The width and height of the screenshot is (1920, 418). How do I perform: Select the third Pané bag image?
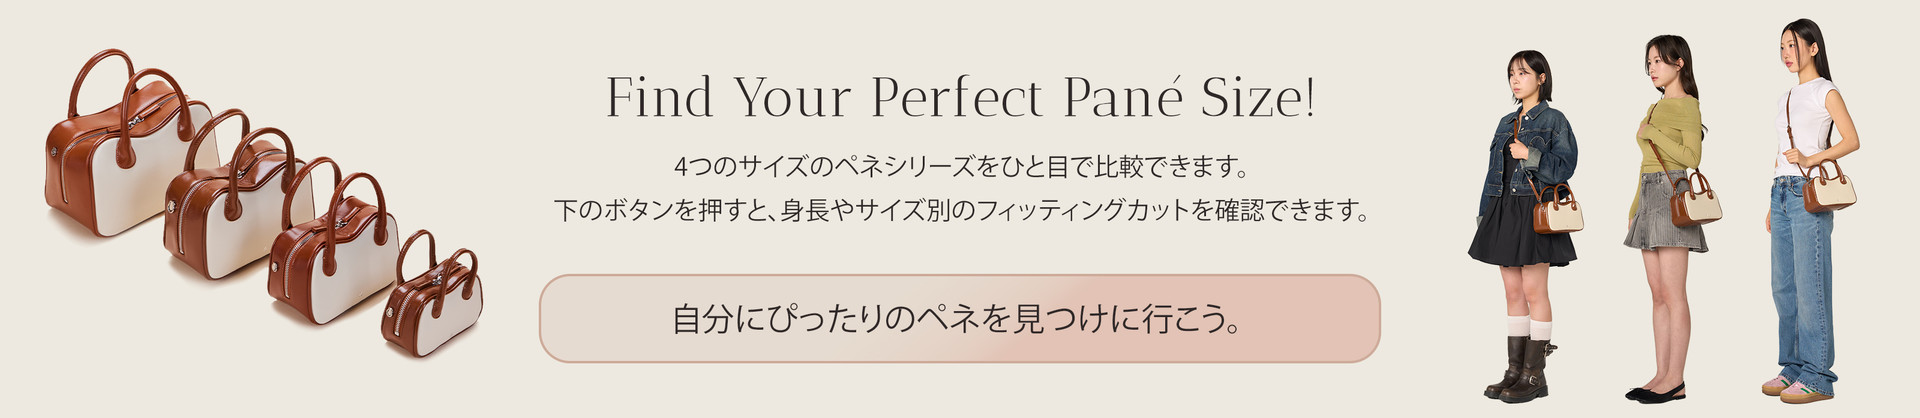[333, 243]
